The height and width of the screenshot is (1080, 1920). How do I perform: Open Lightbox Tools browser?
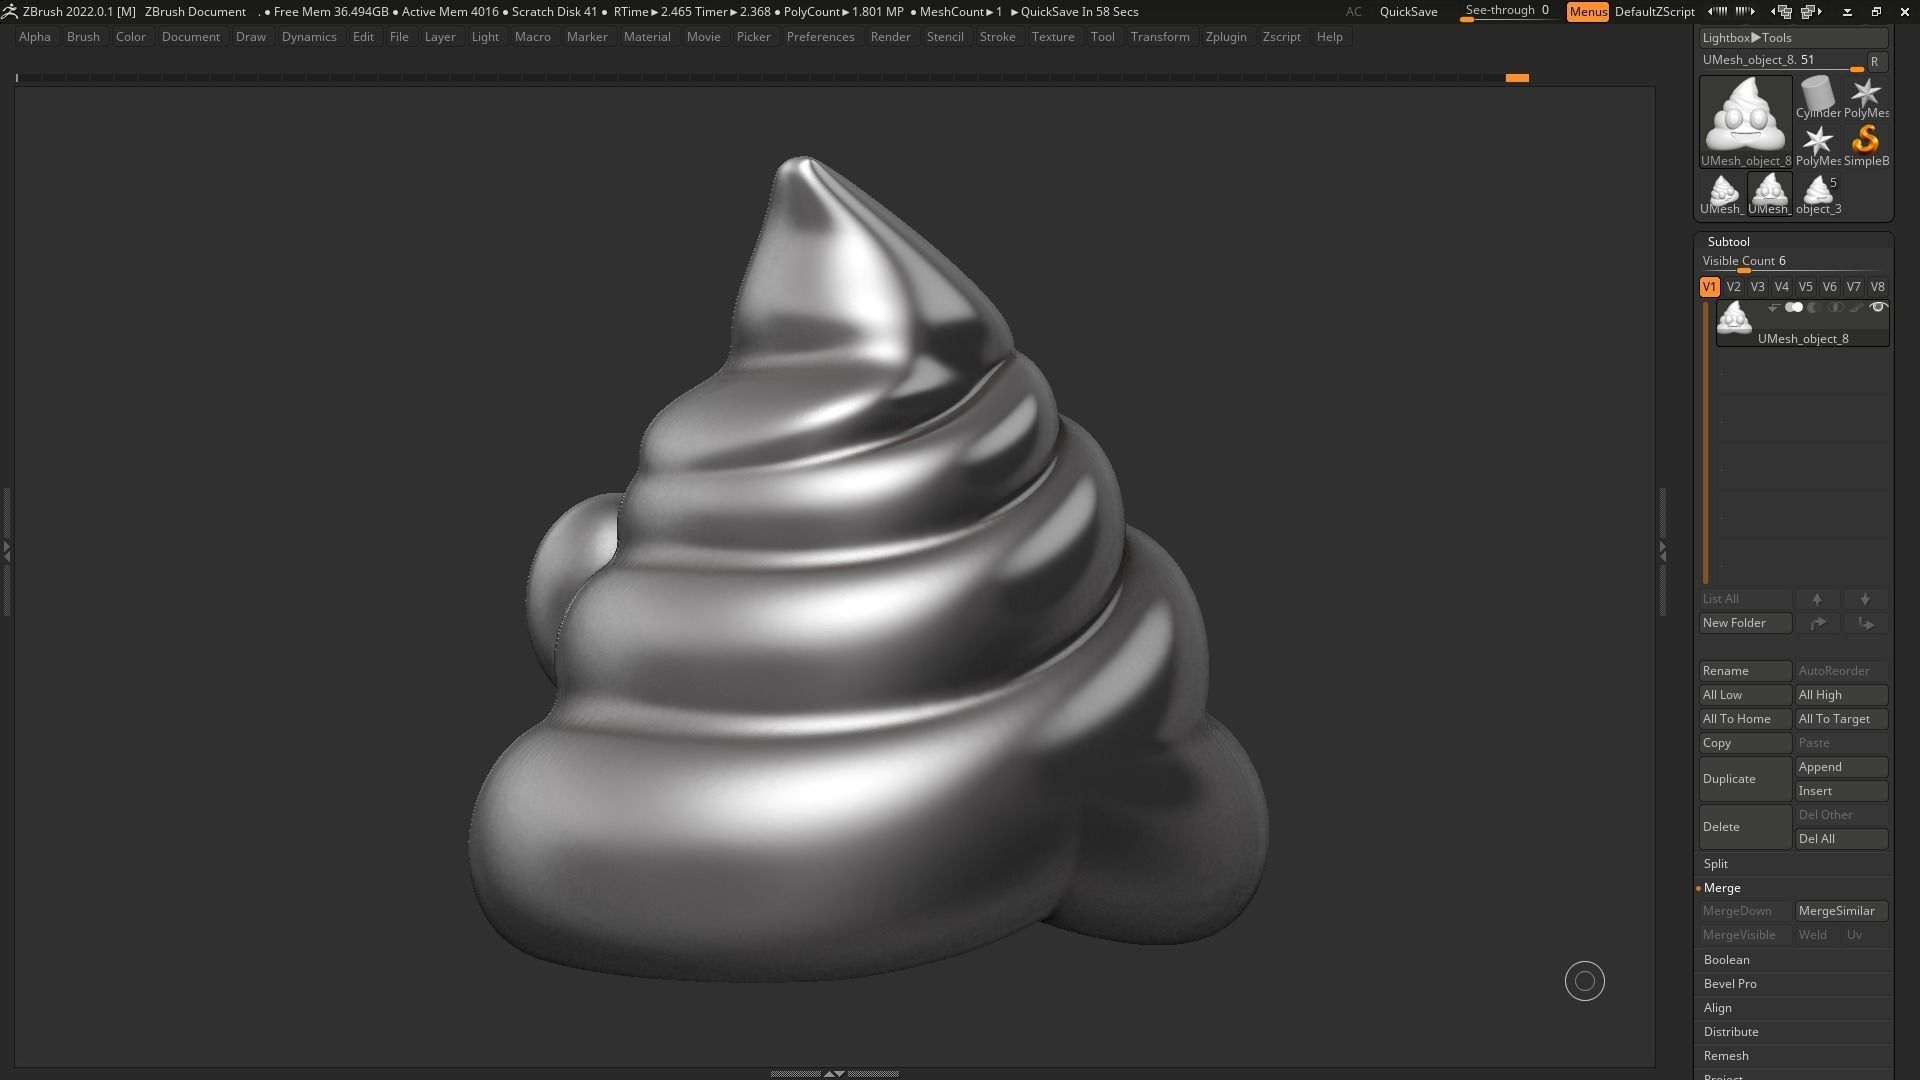click(1793, 38)
